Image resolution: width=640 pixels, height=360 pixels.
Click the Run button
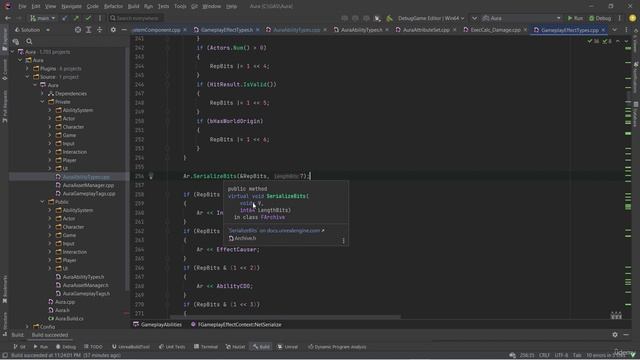tap(575, 18)
